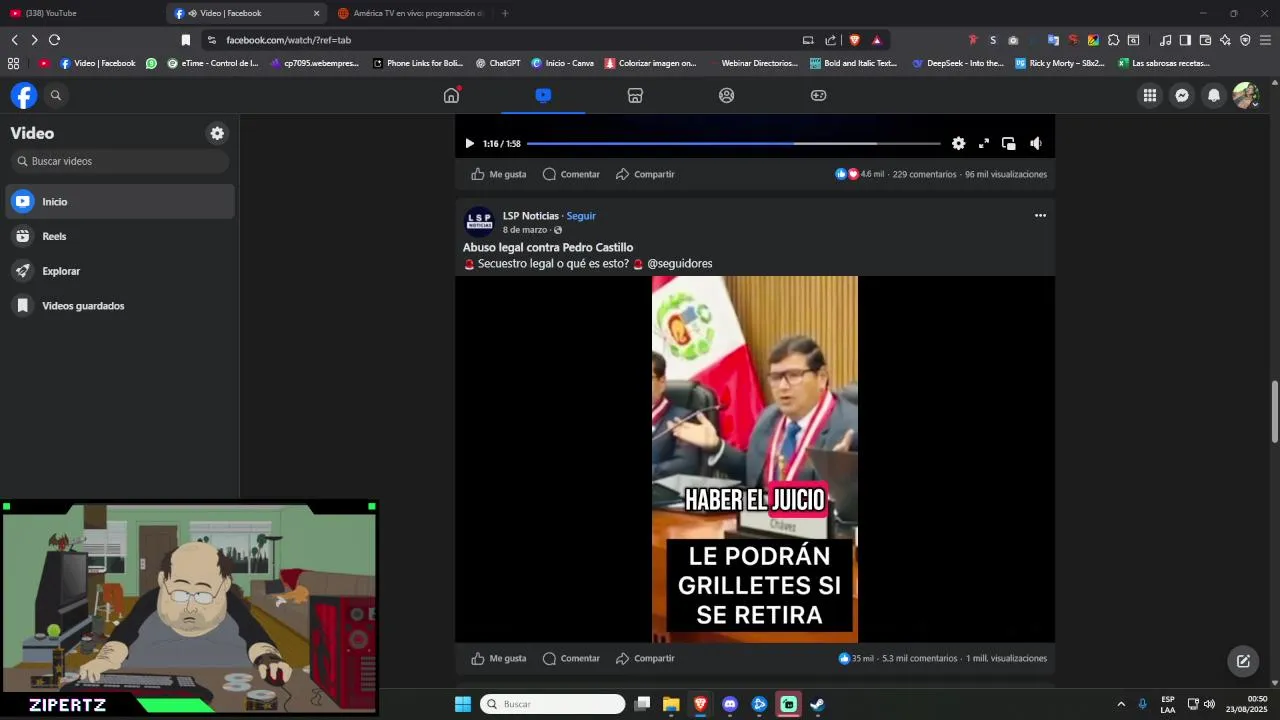
Task: Open LSP Noticias page name
Action: (531, 216)
